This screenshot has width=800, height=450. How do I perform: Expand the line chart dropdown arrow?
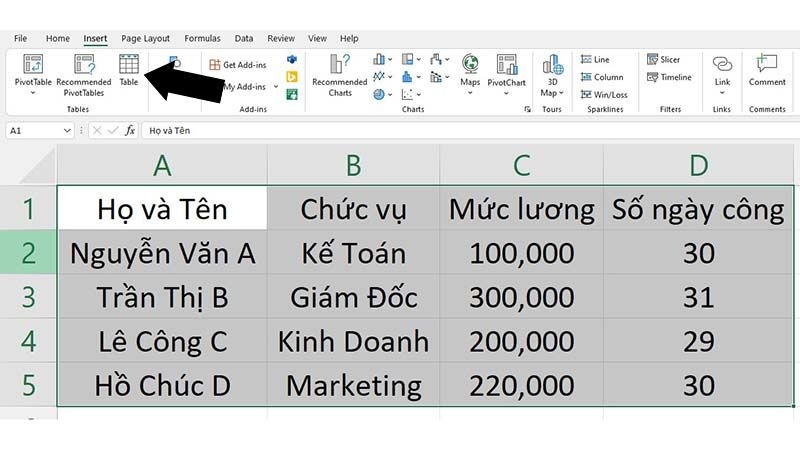(390, 77)
